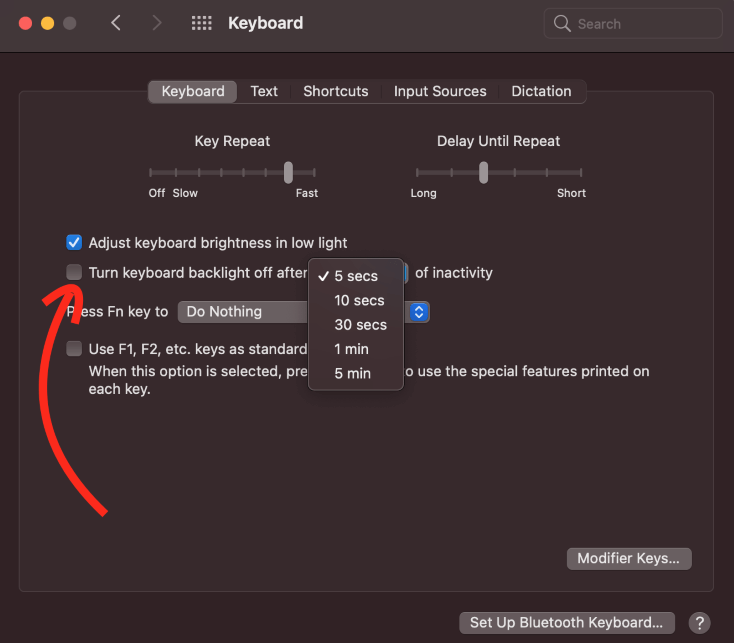The width and height of the screenshot is (734, 643).
Task: Toggle Adjust keyboard brightness in low light
Action: pyautogui.click(x=74, y=243)
